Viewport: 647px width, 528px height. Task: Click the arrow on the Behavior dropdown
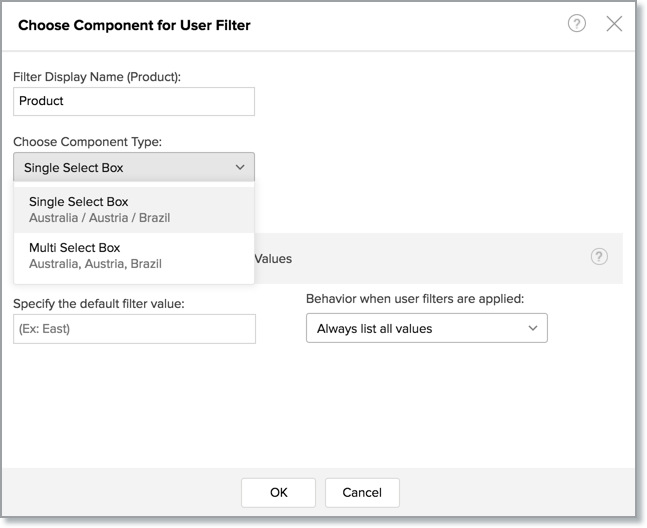tap(532, 328)
